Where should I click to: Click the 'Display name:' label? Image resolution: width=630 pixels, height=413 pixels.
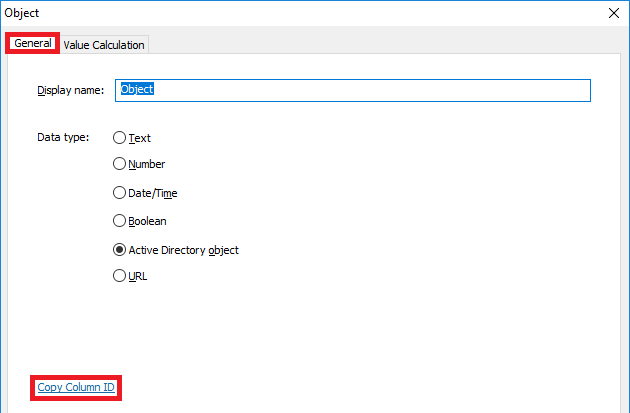click(71, 90)
